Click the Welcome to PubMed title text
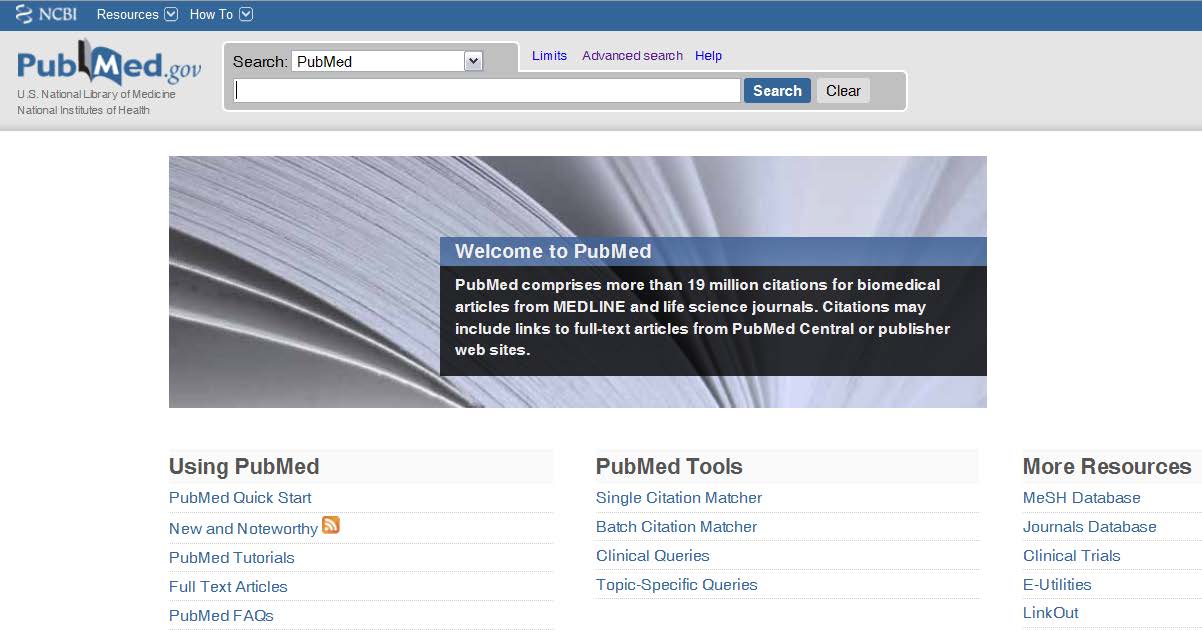 tap(553, 251)
